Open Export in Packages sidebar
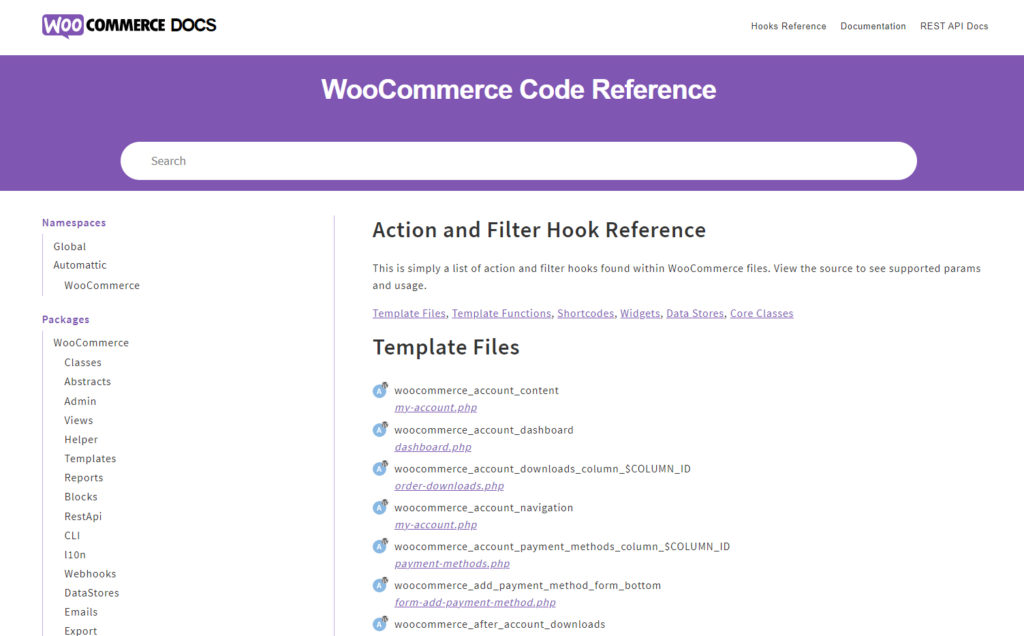 pyautogui.click(x=80, y=631)
